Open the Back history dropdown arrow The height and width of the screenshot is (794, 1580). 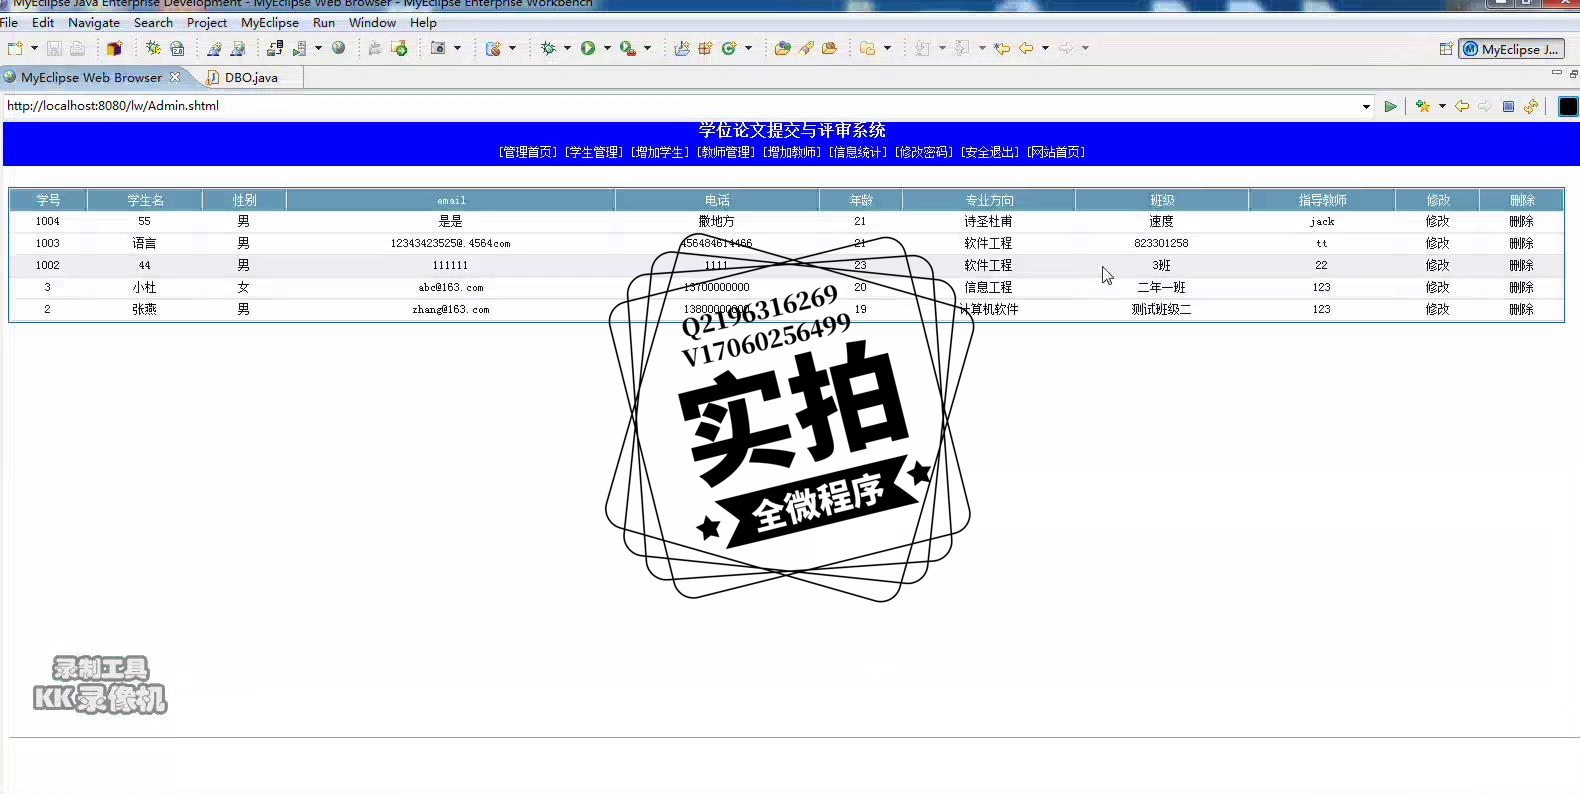tap(1045, 48)
